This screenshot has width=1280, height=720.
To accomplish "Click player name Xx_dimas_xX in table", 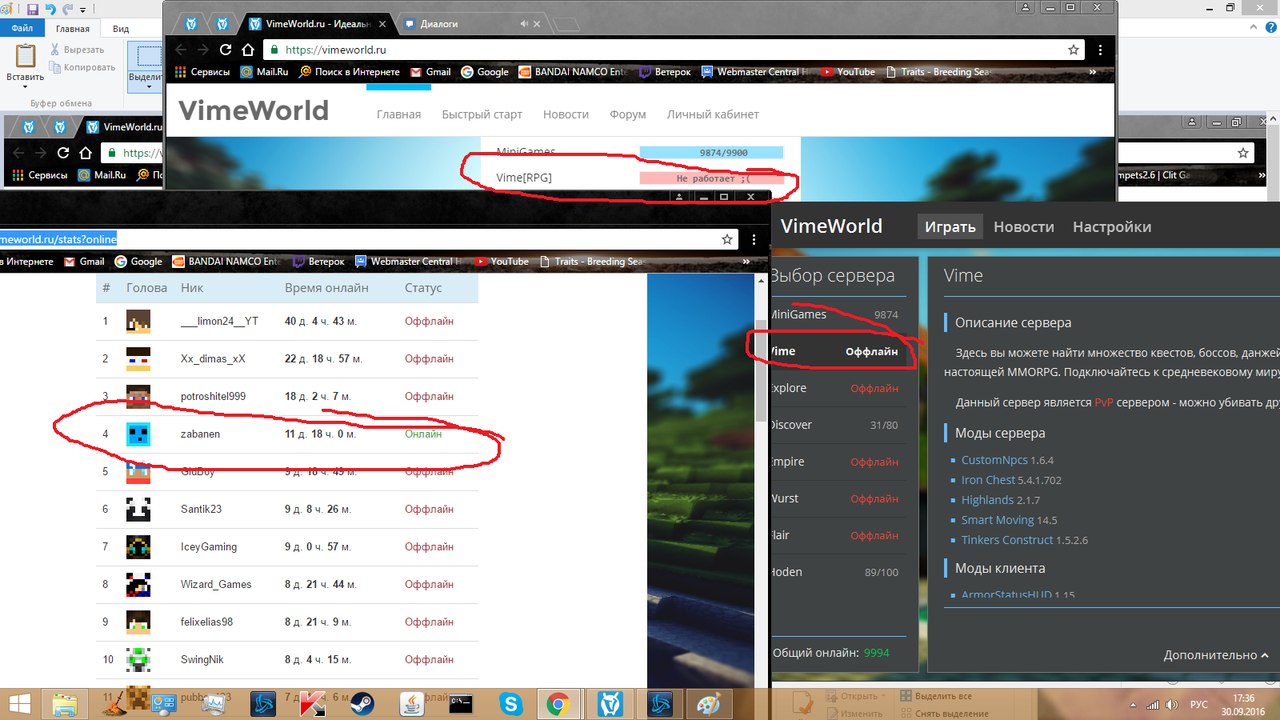I will coord(212,358).
